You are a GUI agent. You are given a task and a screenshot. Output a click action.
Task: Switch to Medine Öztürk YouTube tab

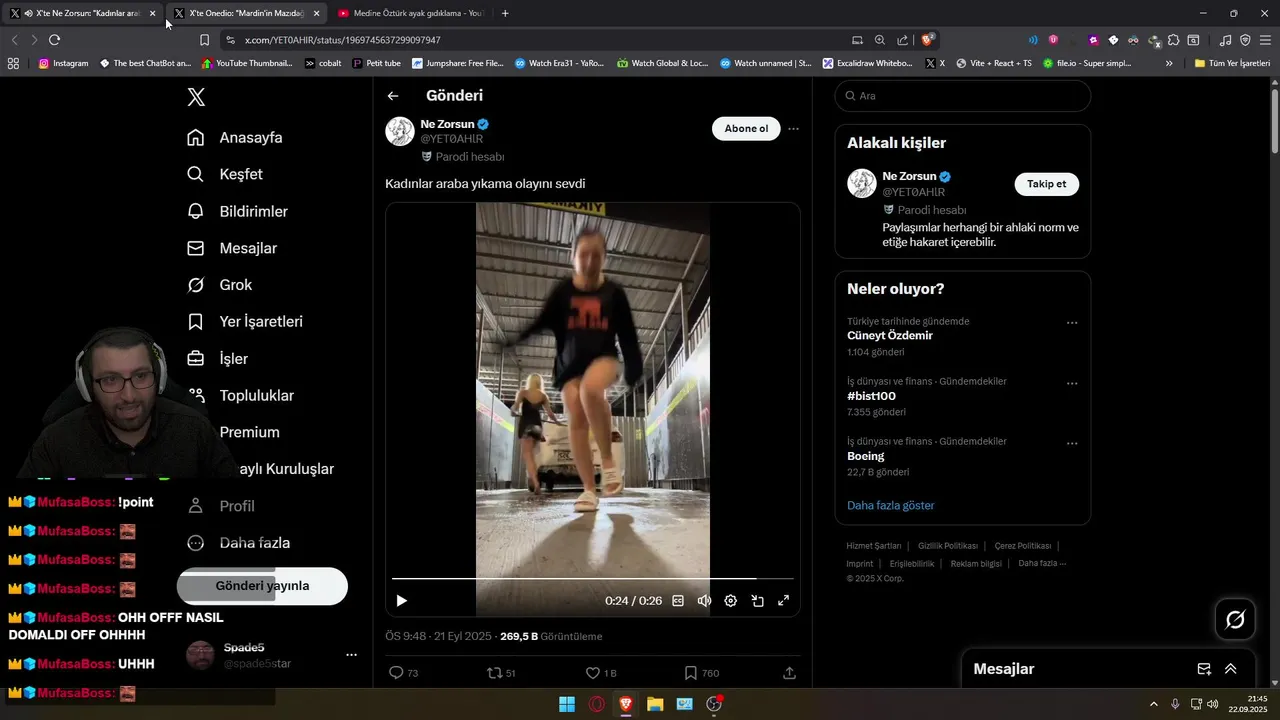click(410, 13)
